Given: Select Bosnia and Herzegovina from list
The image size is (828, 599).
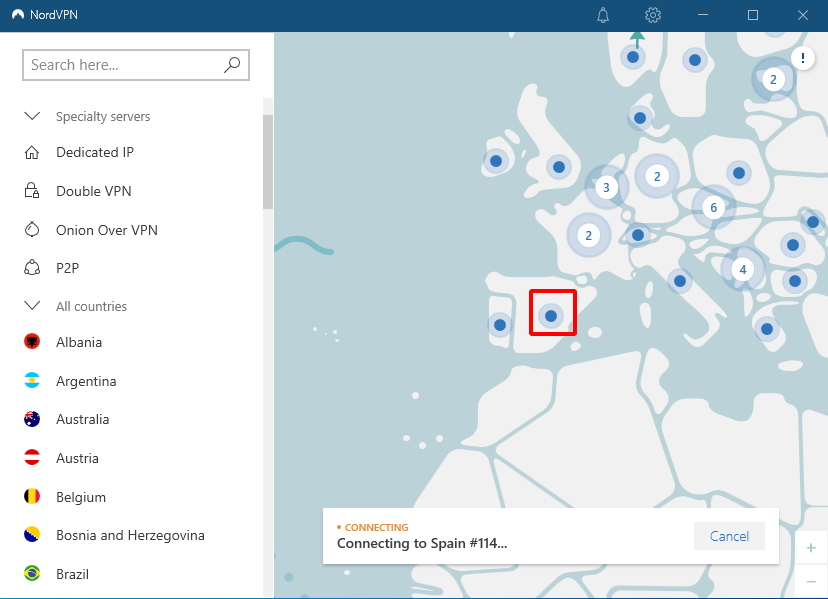Looking at the screenshot, I should pyautogui.click(x=131, y=535).
